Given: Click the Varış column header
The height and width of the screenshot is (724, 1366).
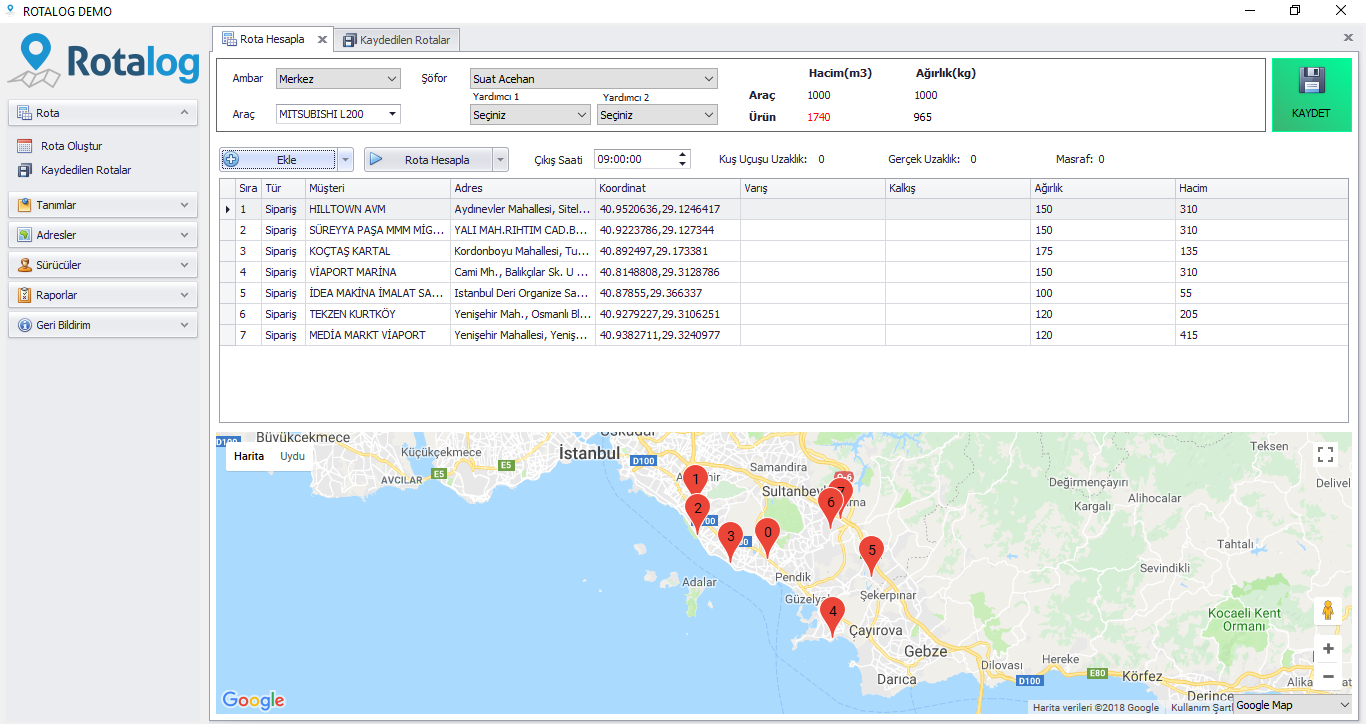Looking at the screenshot, I should click(813, 188).
